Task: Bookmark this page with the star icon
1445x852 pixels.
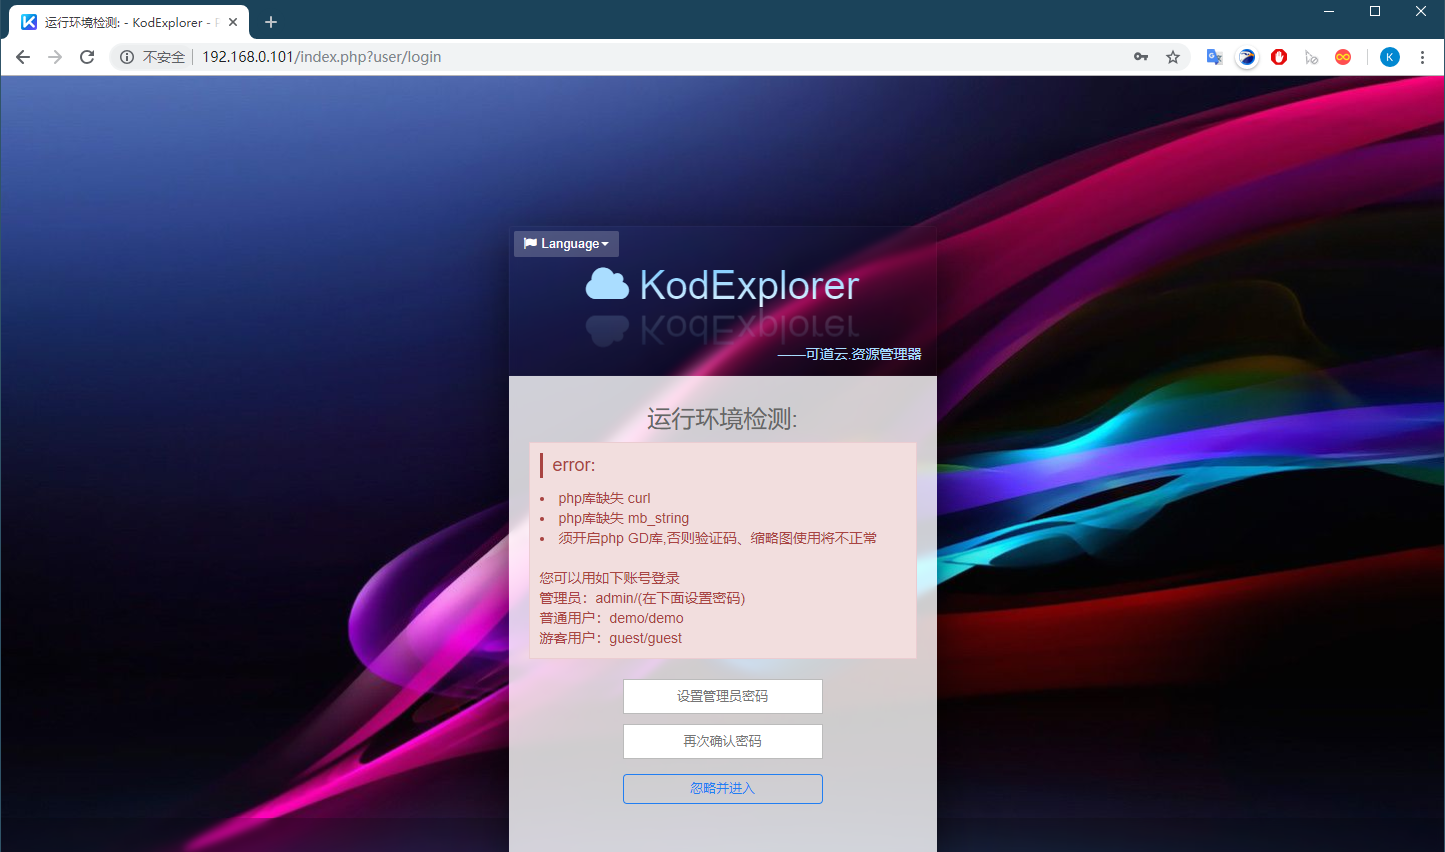Action: pos(1173,57)
